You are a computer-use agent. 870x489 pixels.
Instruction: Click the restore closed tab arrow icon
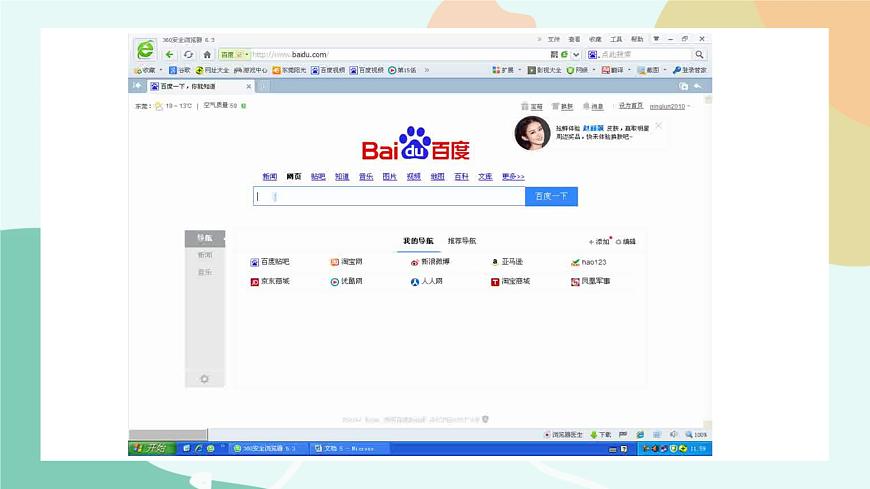coord(697,86)
